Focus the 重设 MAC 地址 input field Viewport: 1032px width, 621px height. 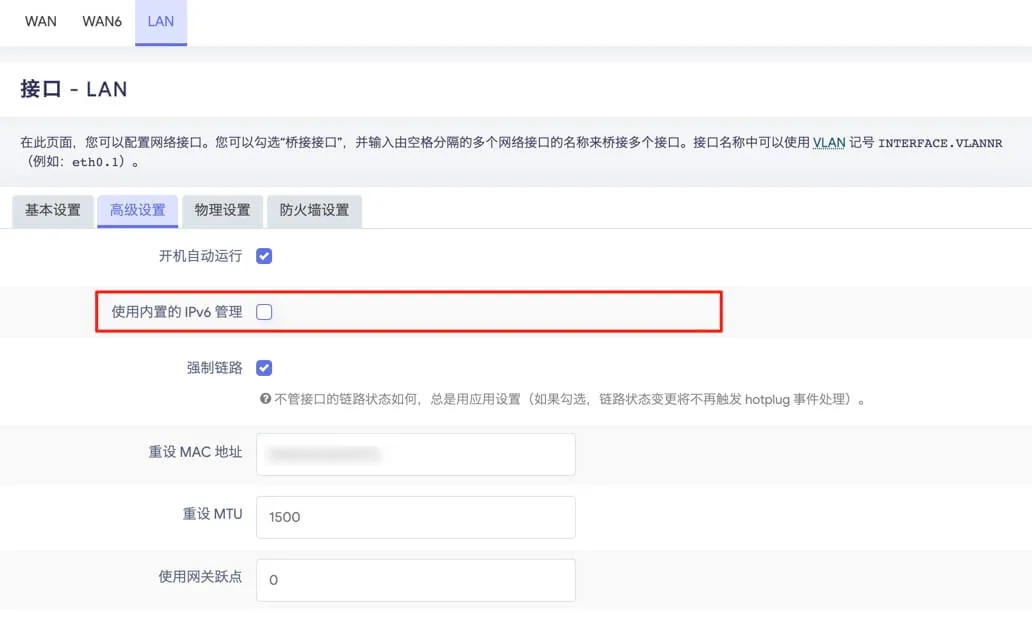point(416,454)
